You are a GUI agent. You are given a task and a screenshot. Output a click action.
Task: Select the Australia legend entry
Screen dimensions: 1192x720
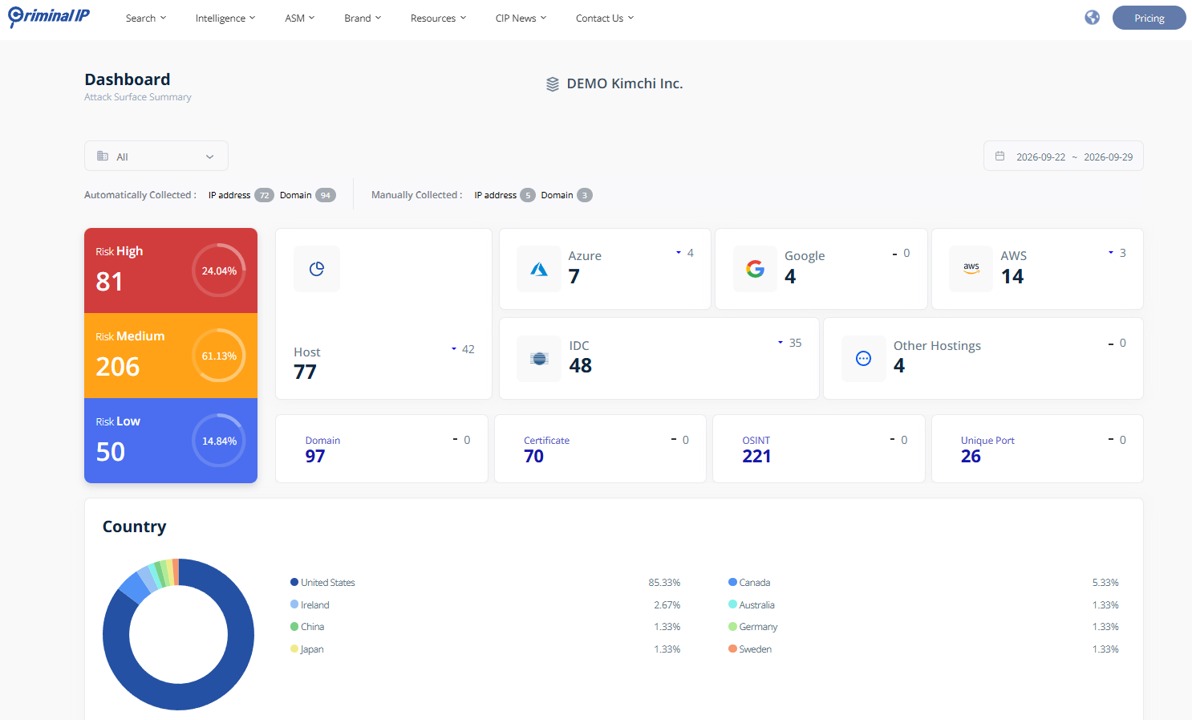[751, 605]
